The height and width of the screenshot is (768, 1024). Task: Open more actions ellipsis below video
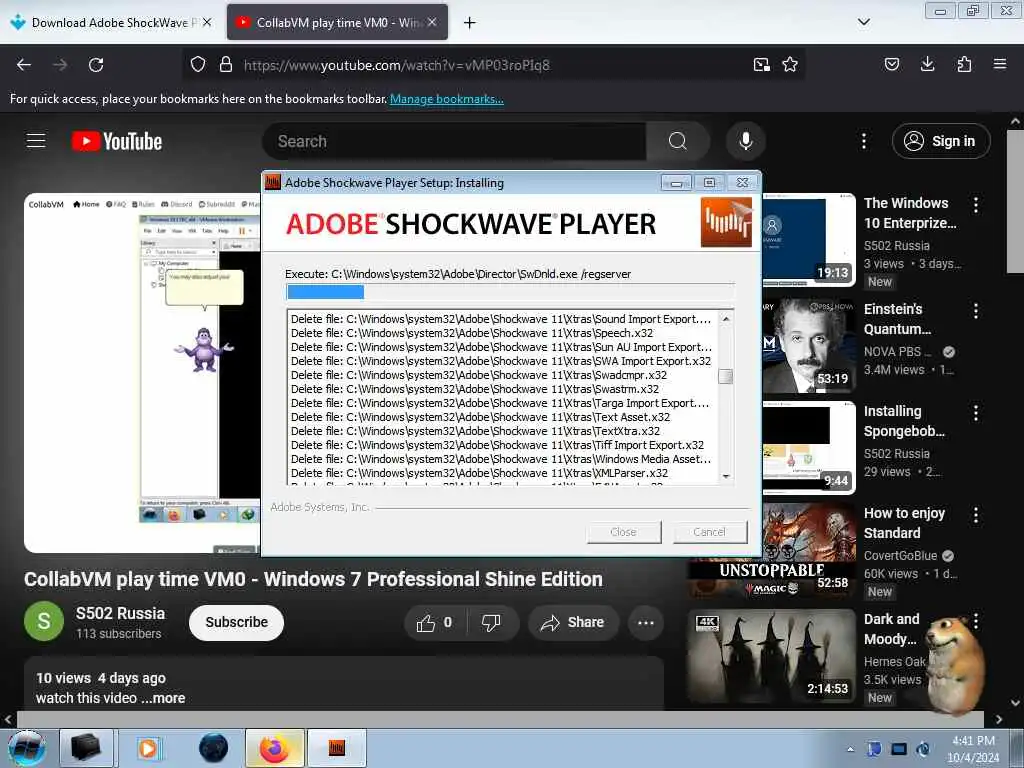point(646,623)
